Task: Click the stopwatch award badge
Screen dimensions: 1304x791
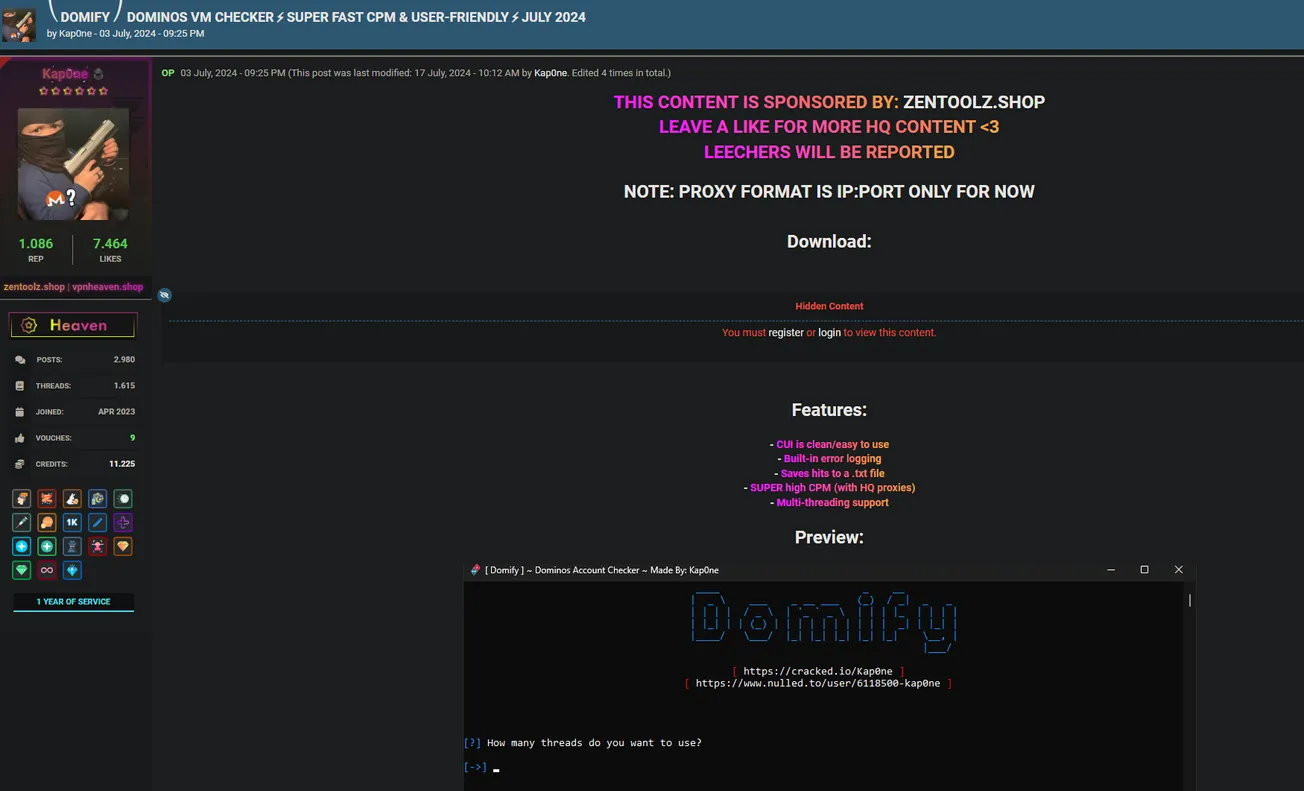Action: [x=121, y=498]
